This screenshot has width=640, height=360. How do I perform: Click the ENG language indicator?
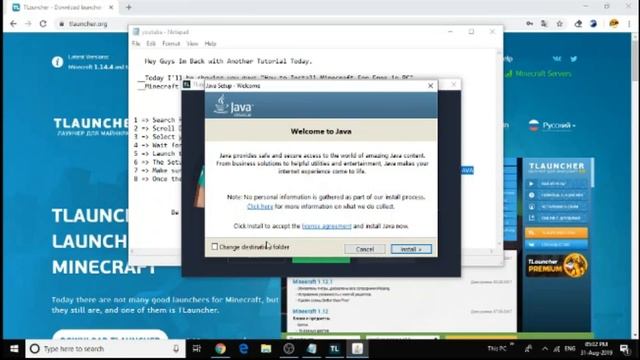[x=570, y=349]
